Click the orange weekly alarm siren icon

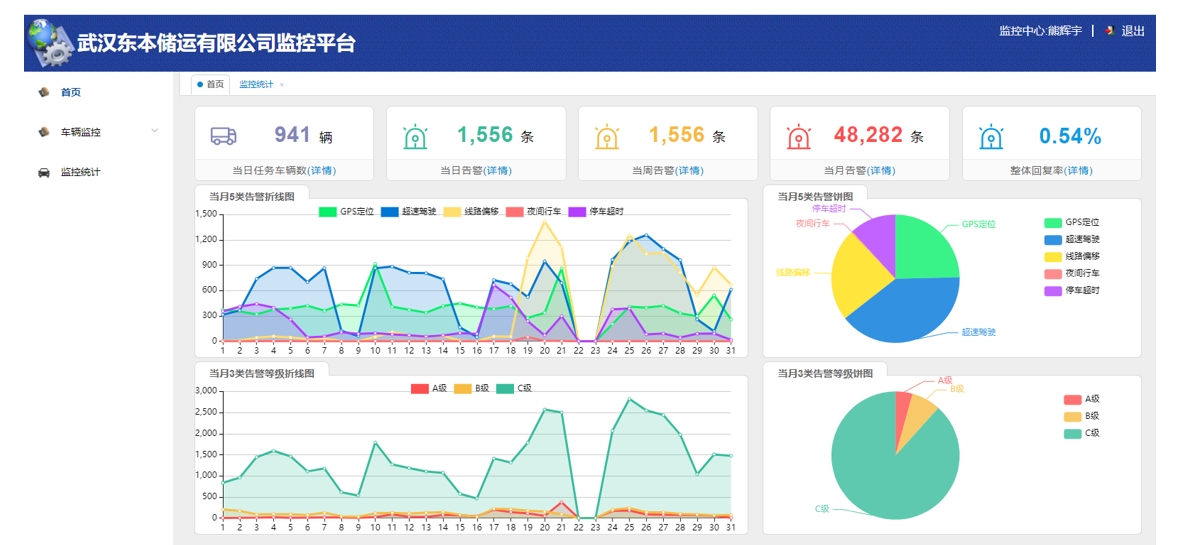tap(607, 136)
